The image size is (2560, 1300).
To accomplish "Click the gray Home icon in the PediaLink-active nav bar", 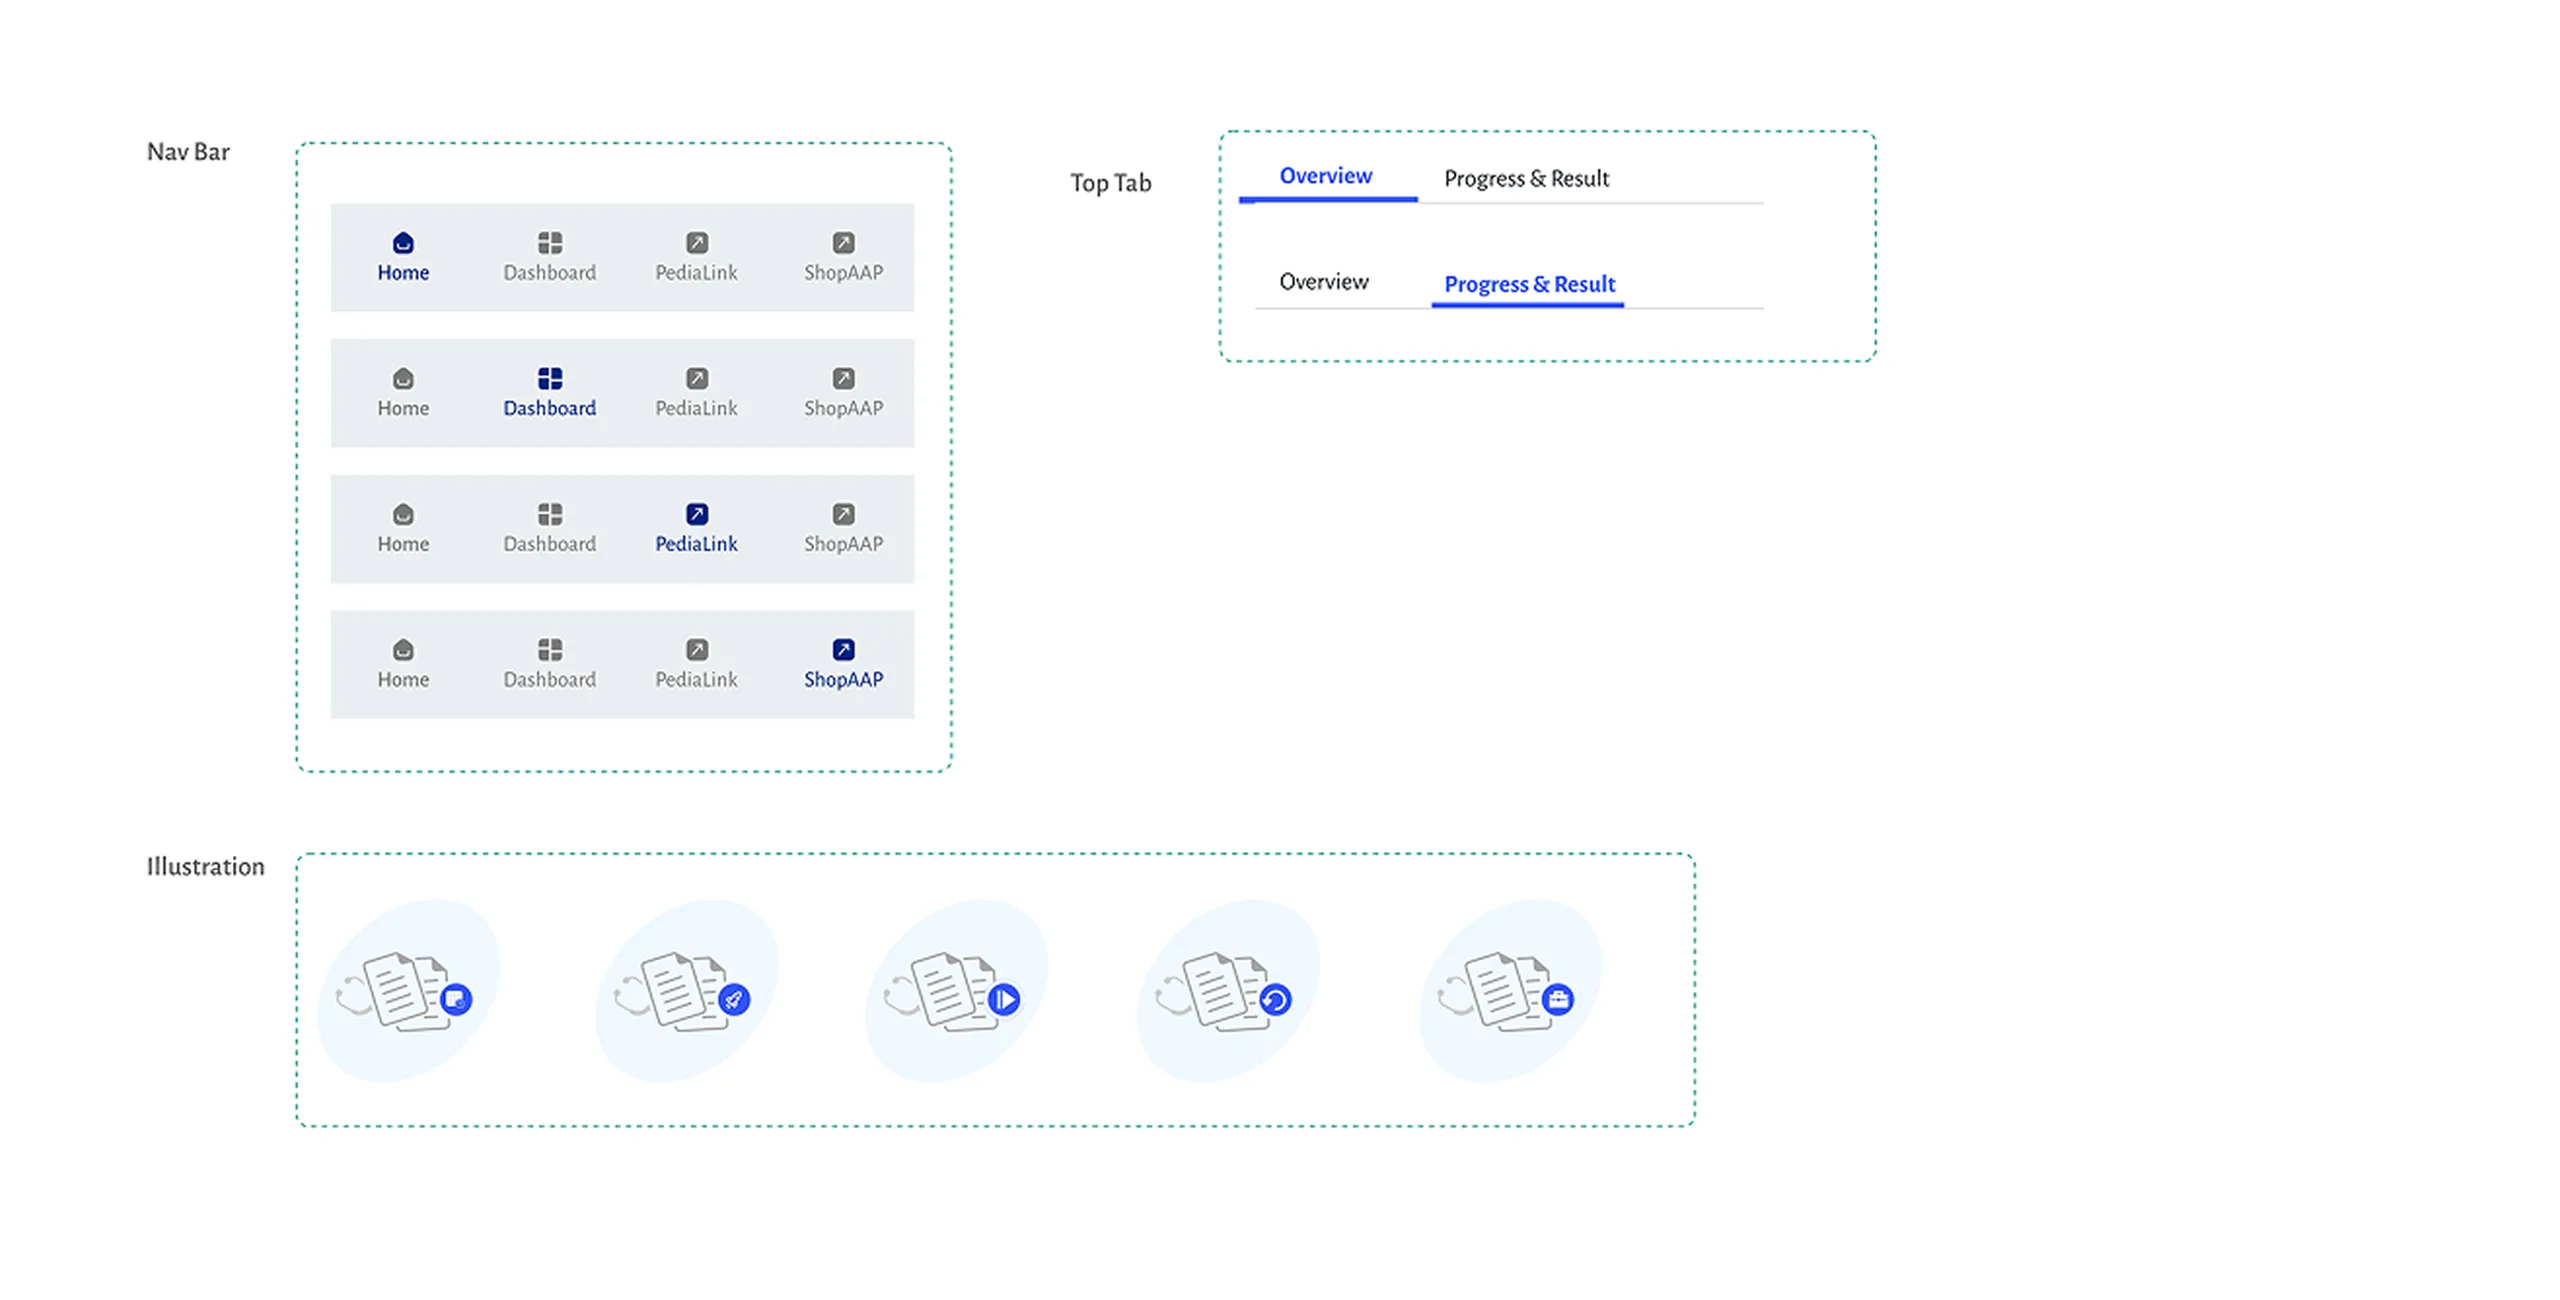I will [x=403, y=514].
